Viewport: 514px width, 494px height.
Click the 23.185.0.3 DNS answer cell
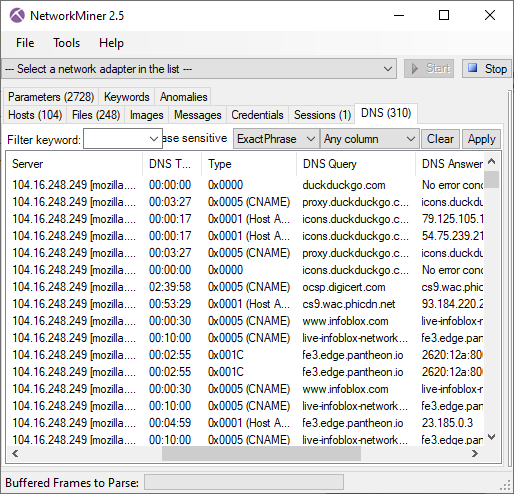pyautogui.click(x=447, y=423)
